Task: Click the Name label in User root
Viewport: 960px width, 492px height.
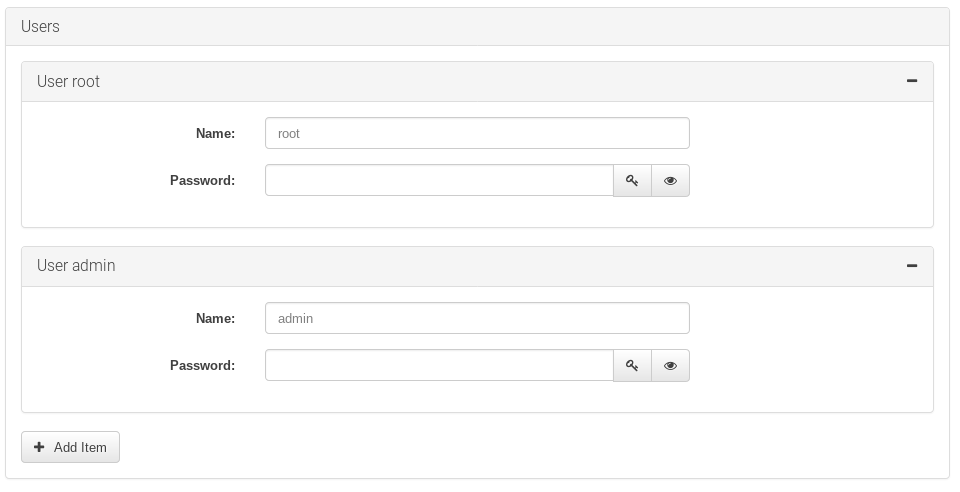Action: [215, 133]
